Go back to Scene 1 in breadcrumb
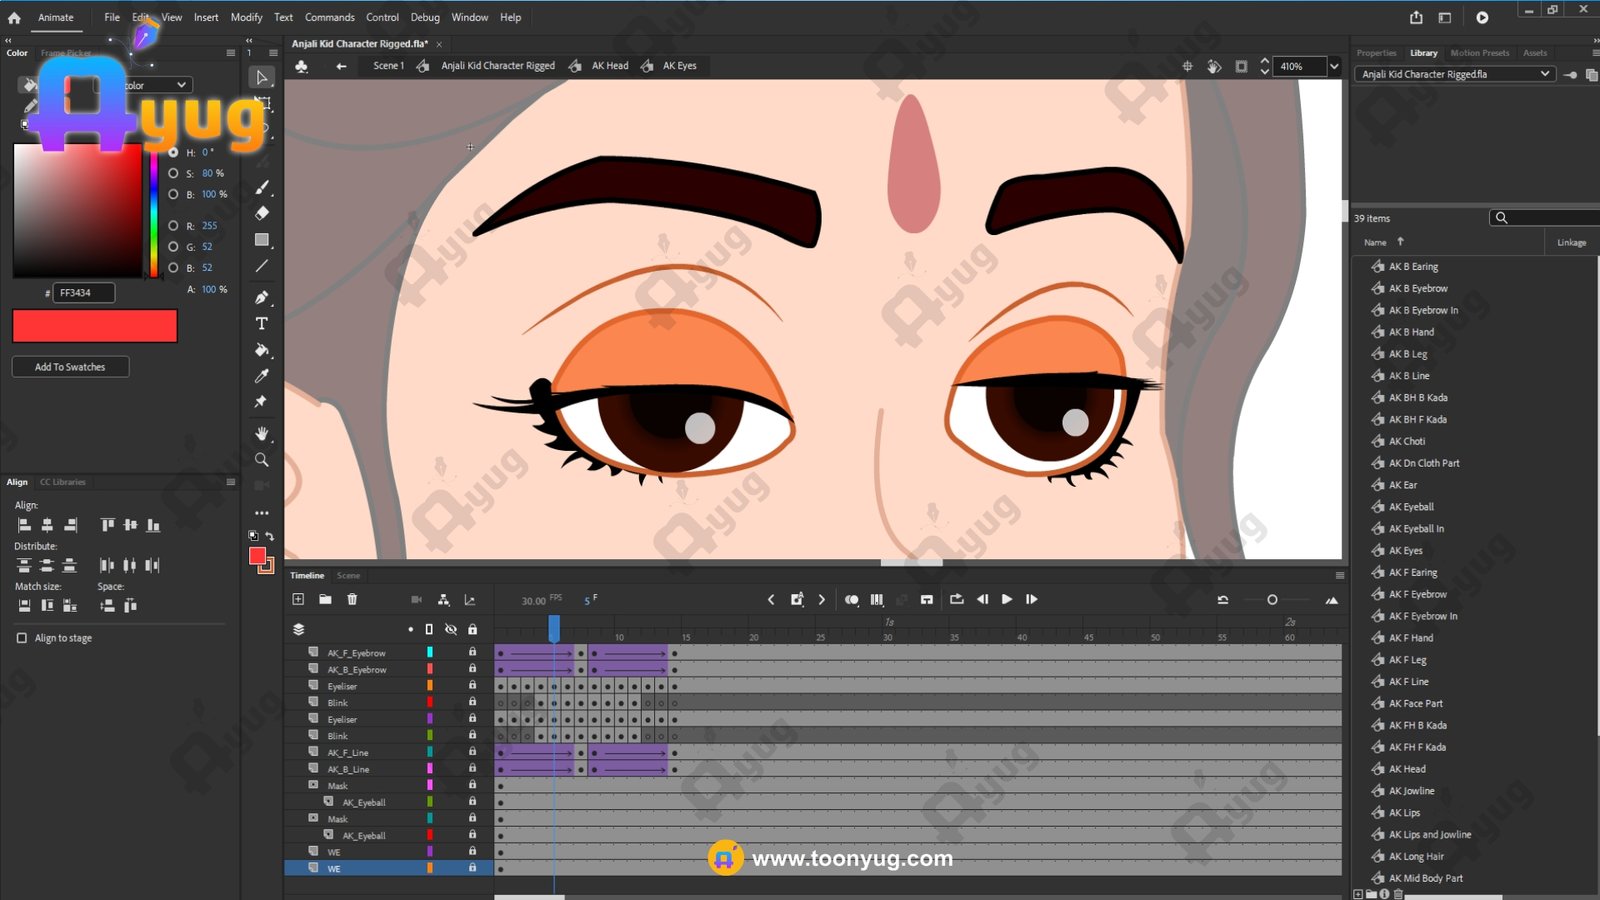The image size is (1600, 900). (x=388, y=66)
